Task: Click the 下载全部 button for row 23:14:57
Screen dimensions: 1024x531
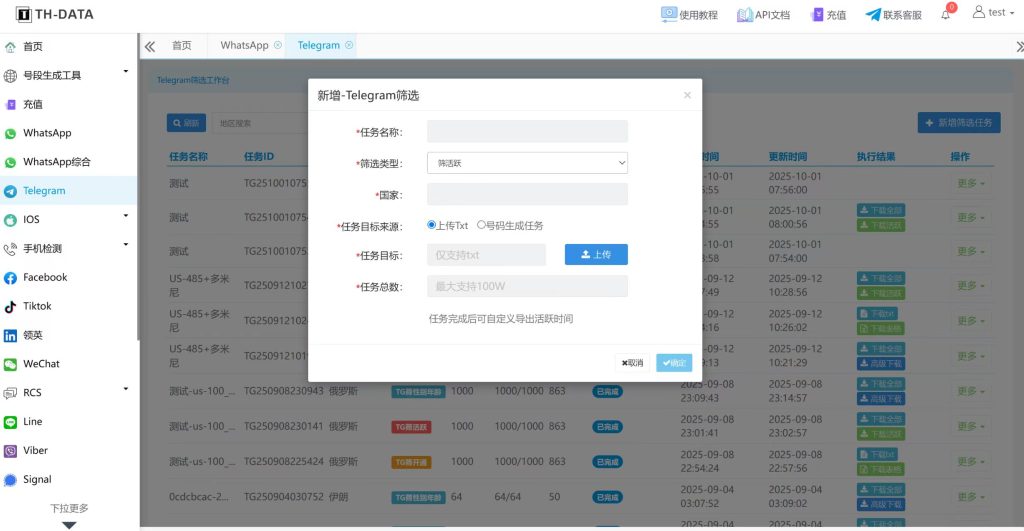Action: (x=881, y=384)
